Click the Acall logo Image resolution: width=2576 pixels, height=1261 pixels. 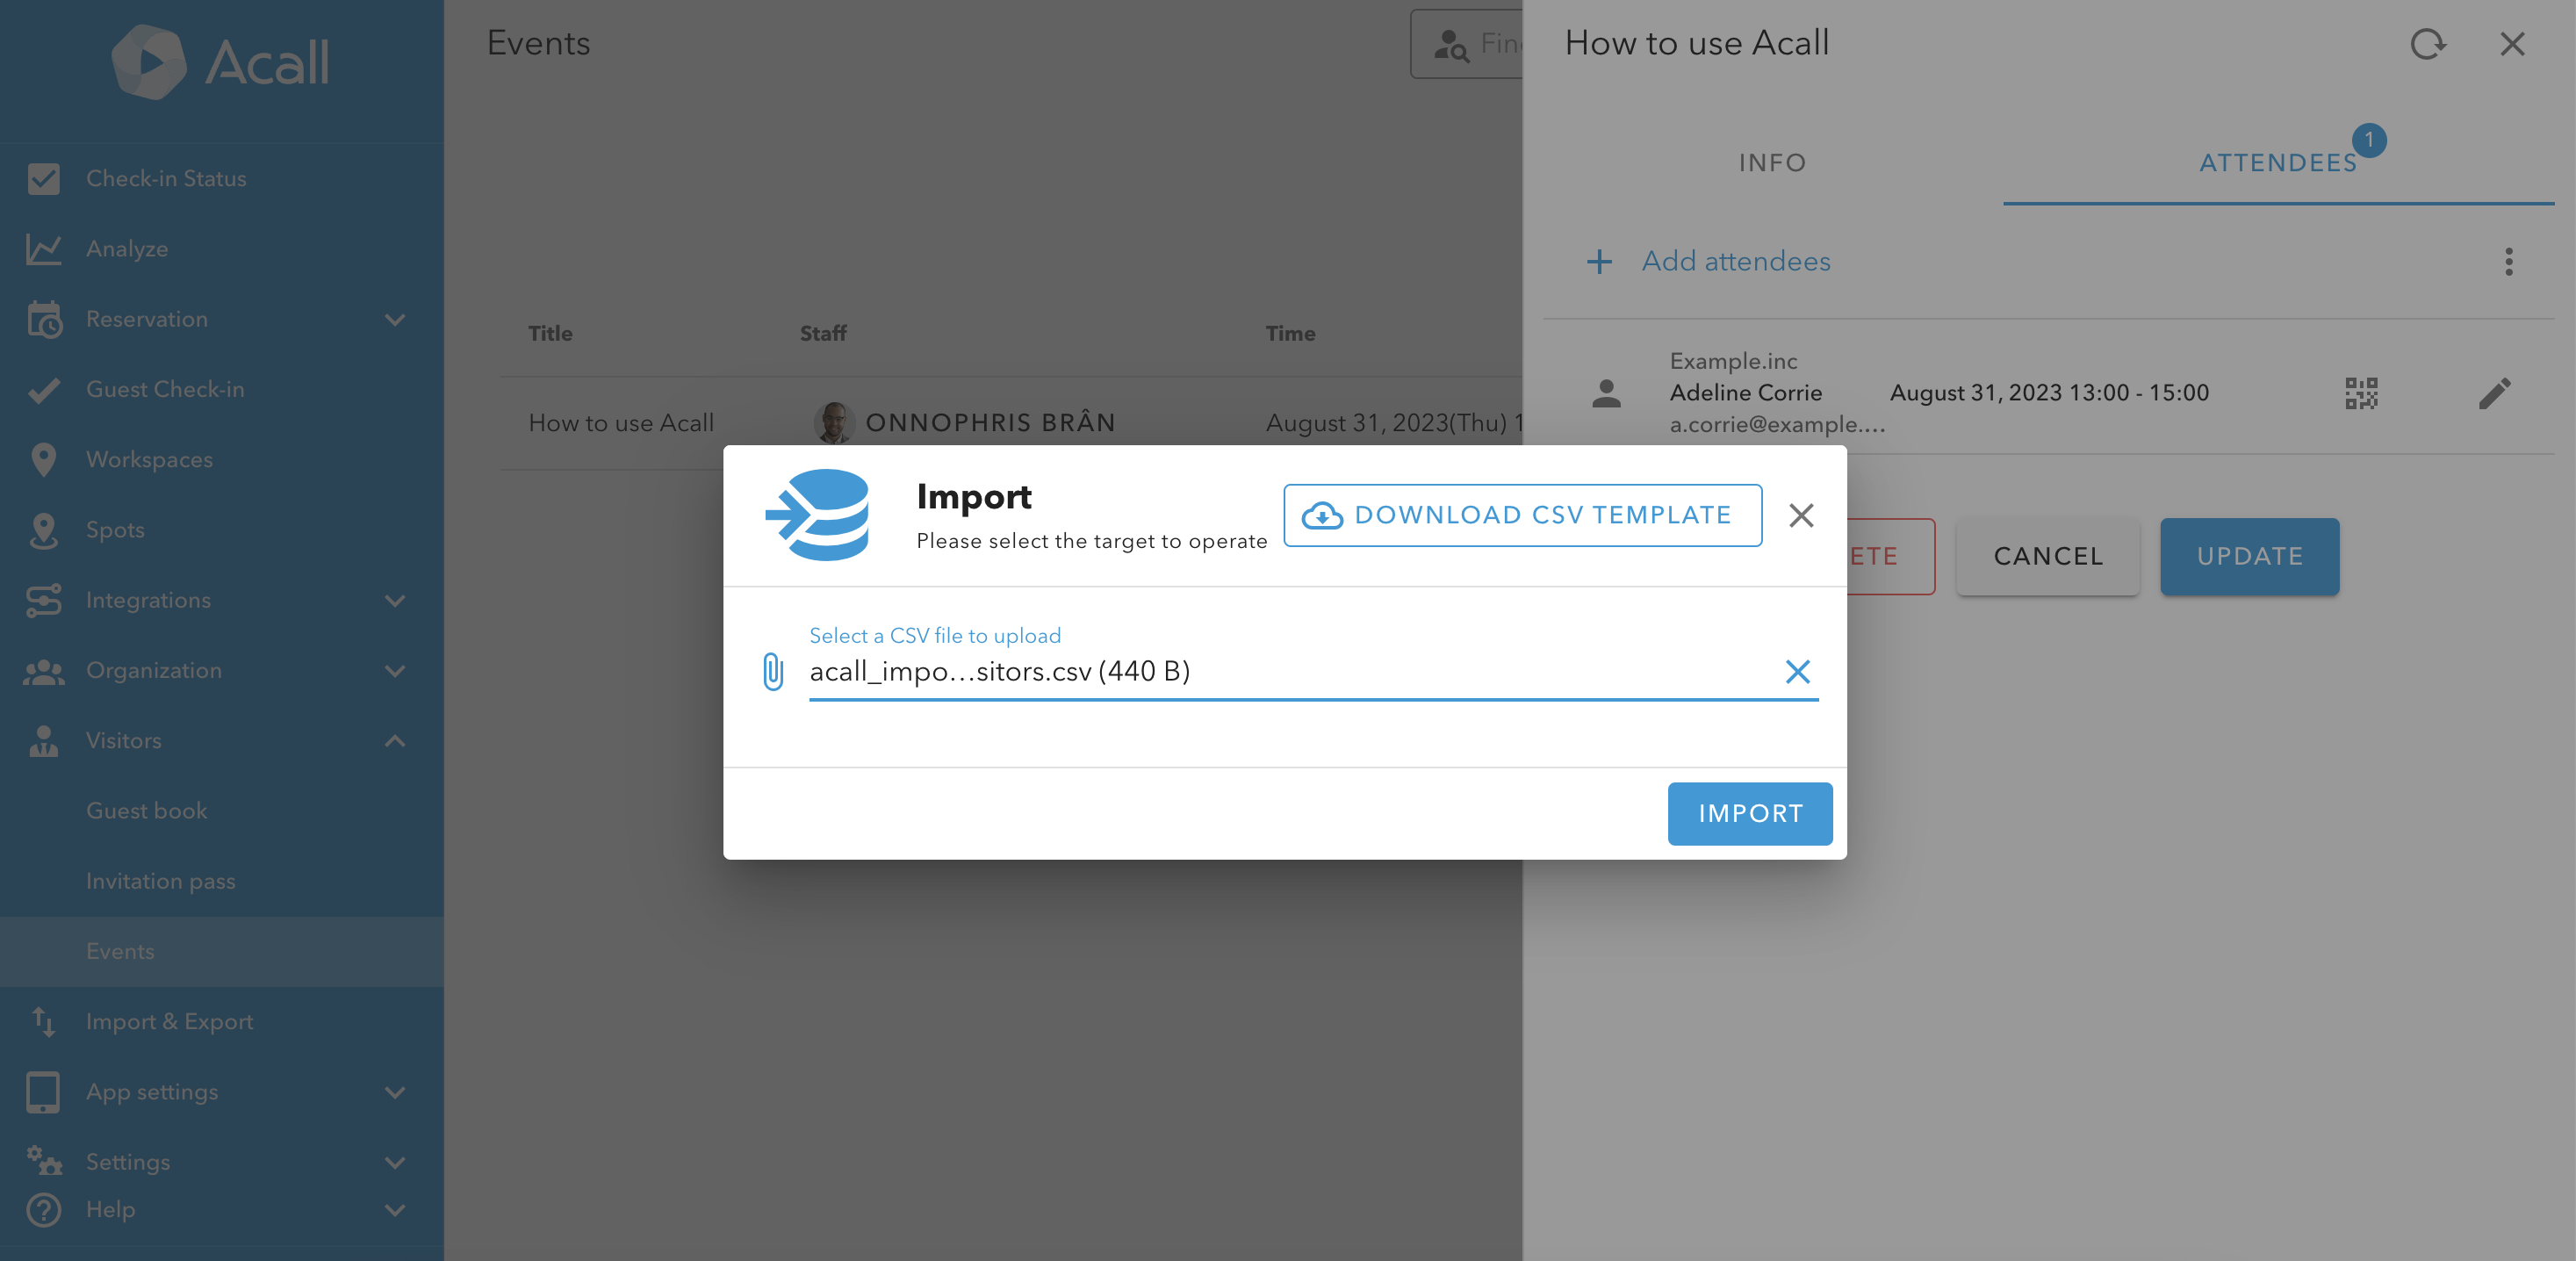[221, 62]
